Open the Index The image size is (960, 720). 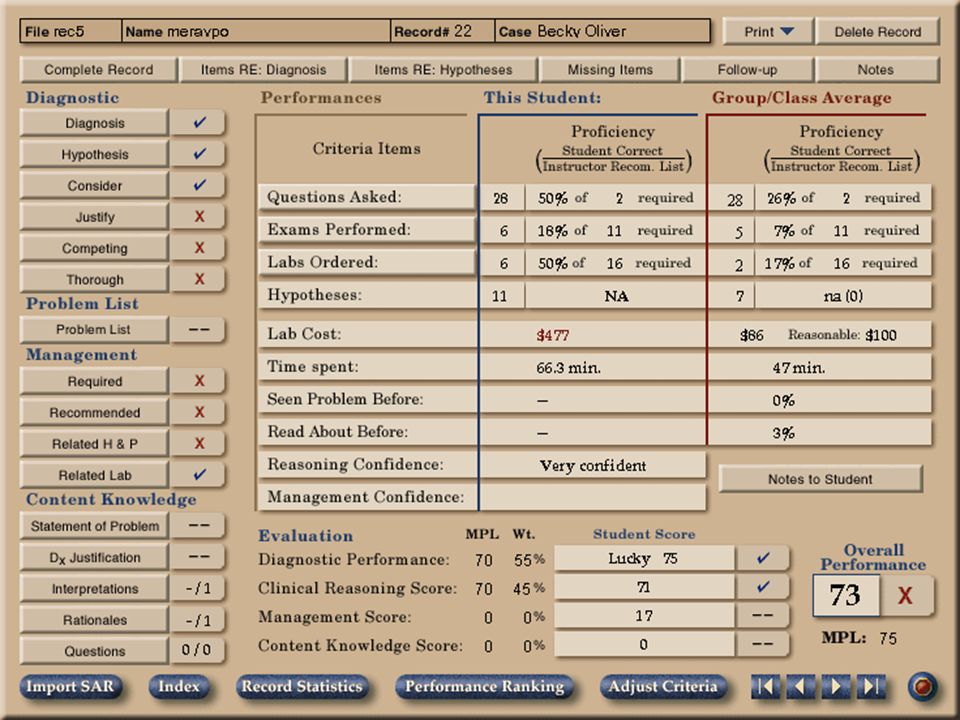179,687
